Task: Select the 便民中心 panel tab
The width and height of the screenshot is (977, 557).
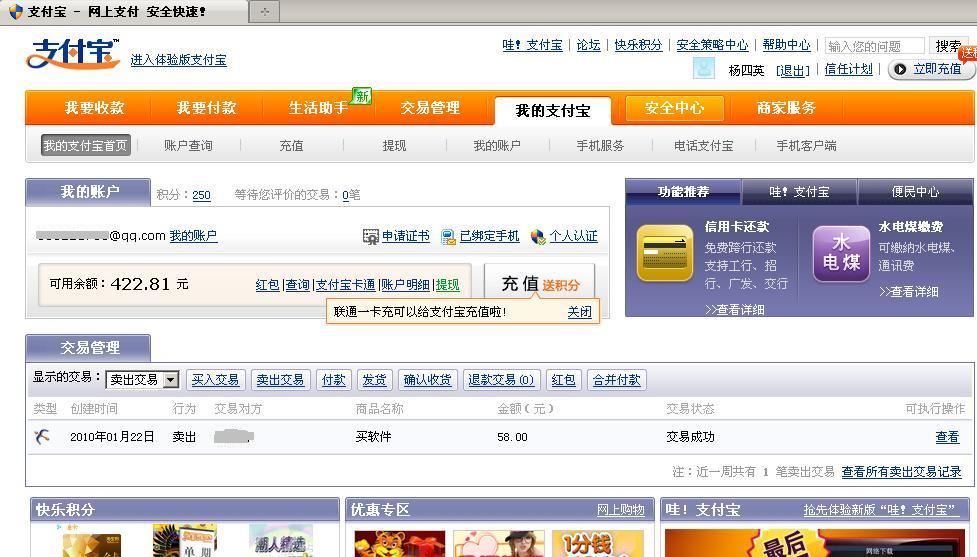Action: point(915,192)
